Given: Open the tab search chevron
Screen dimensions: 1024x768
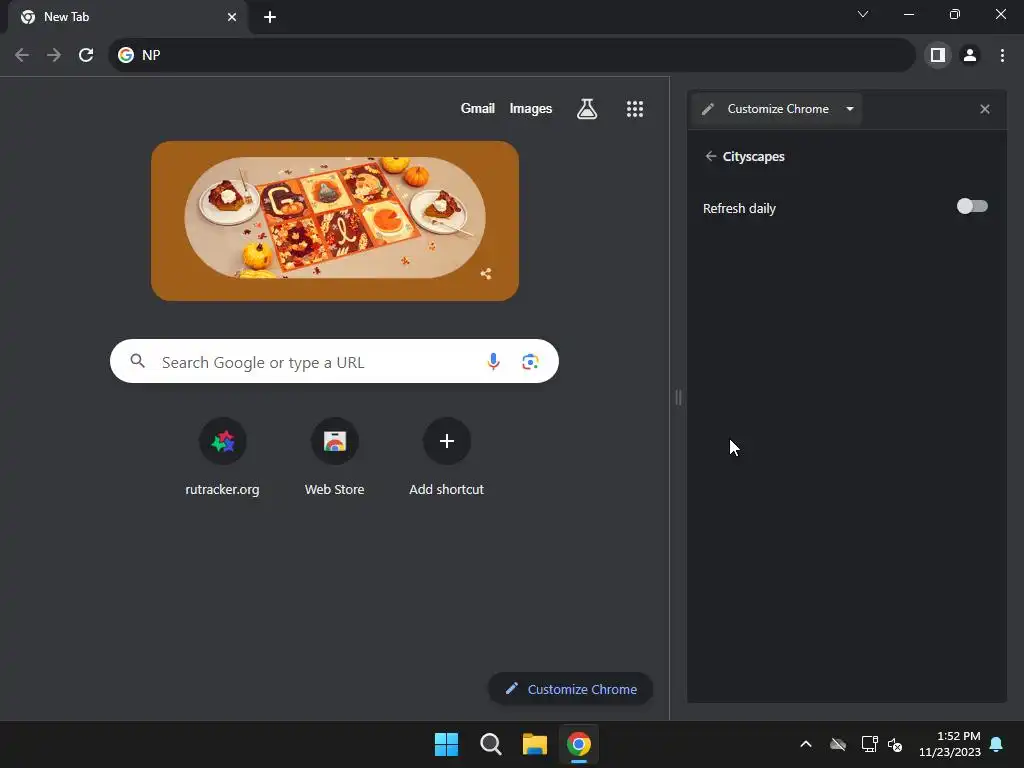Looking at the screenshot, I should (863, 14).
